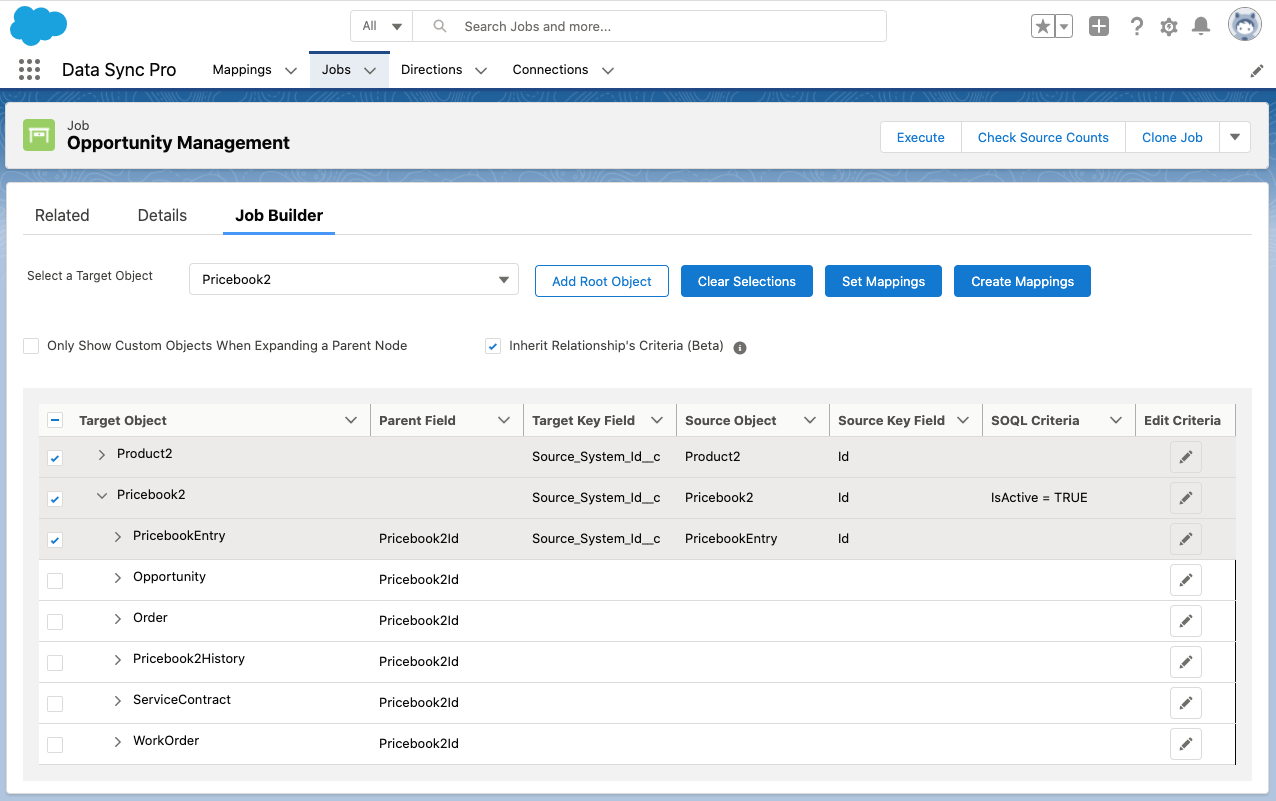
Task: Open the Connections navigation tab
Action: (550, 70)
